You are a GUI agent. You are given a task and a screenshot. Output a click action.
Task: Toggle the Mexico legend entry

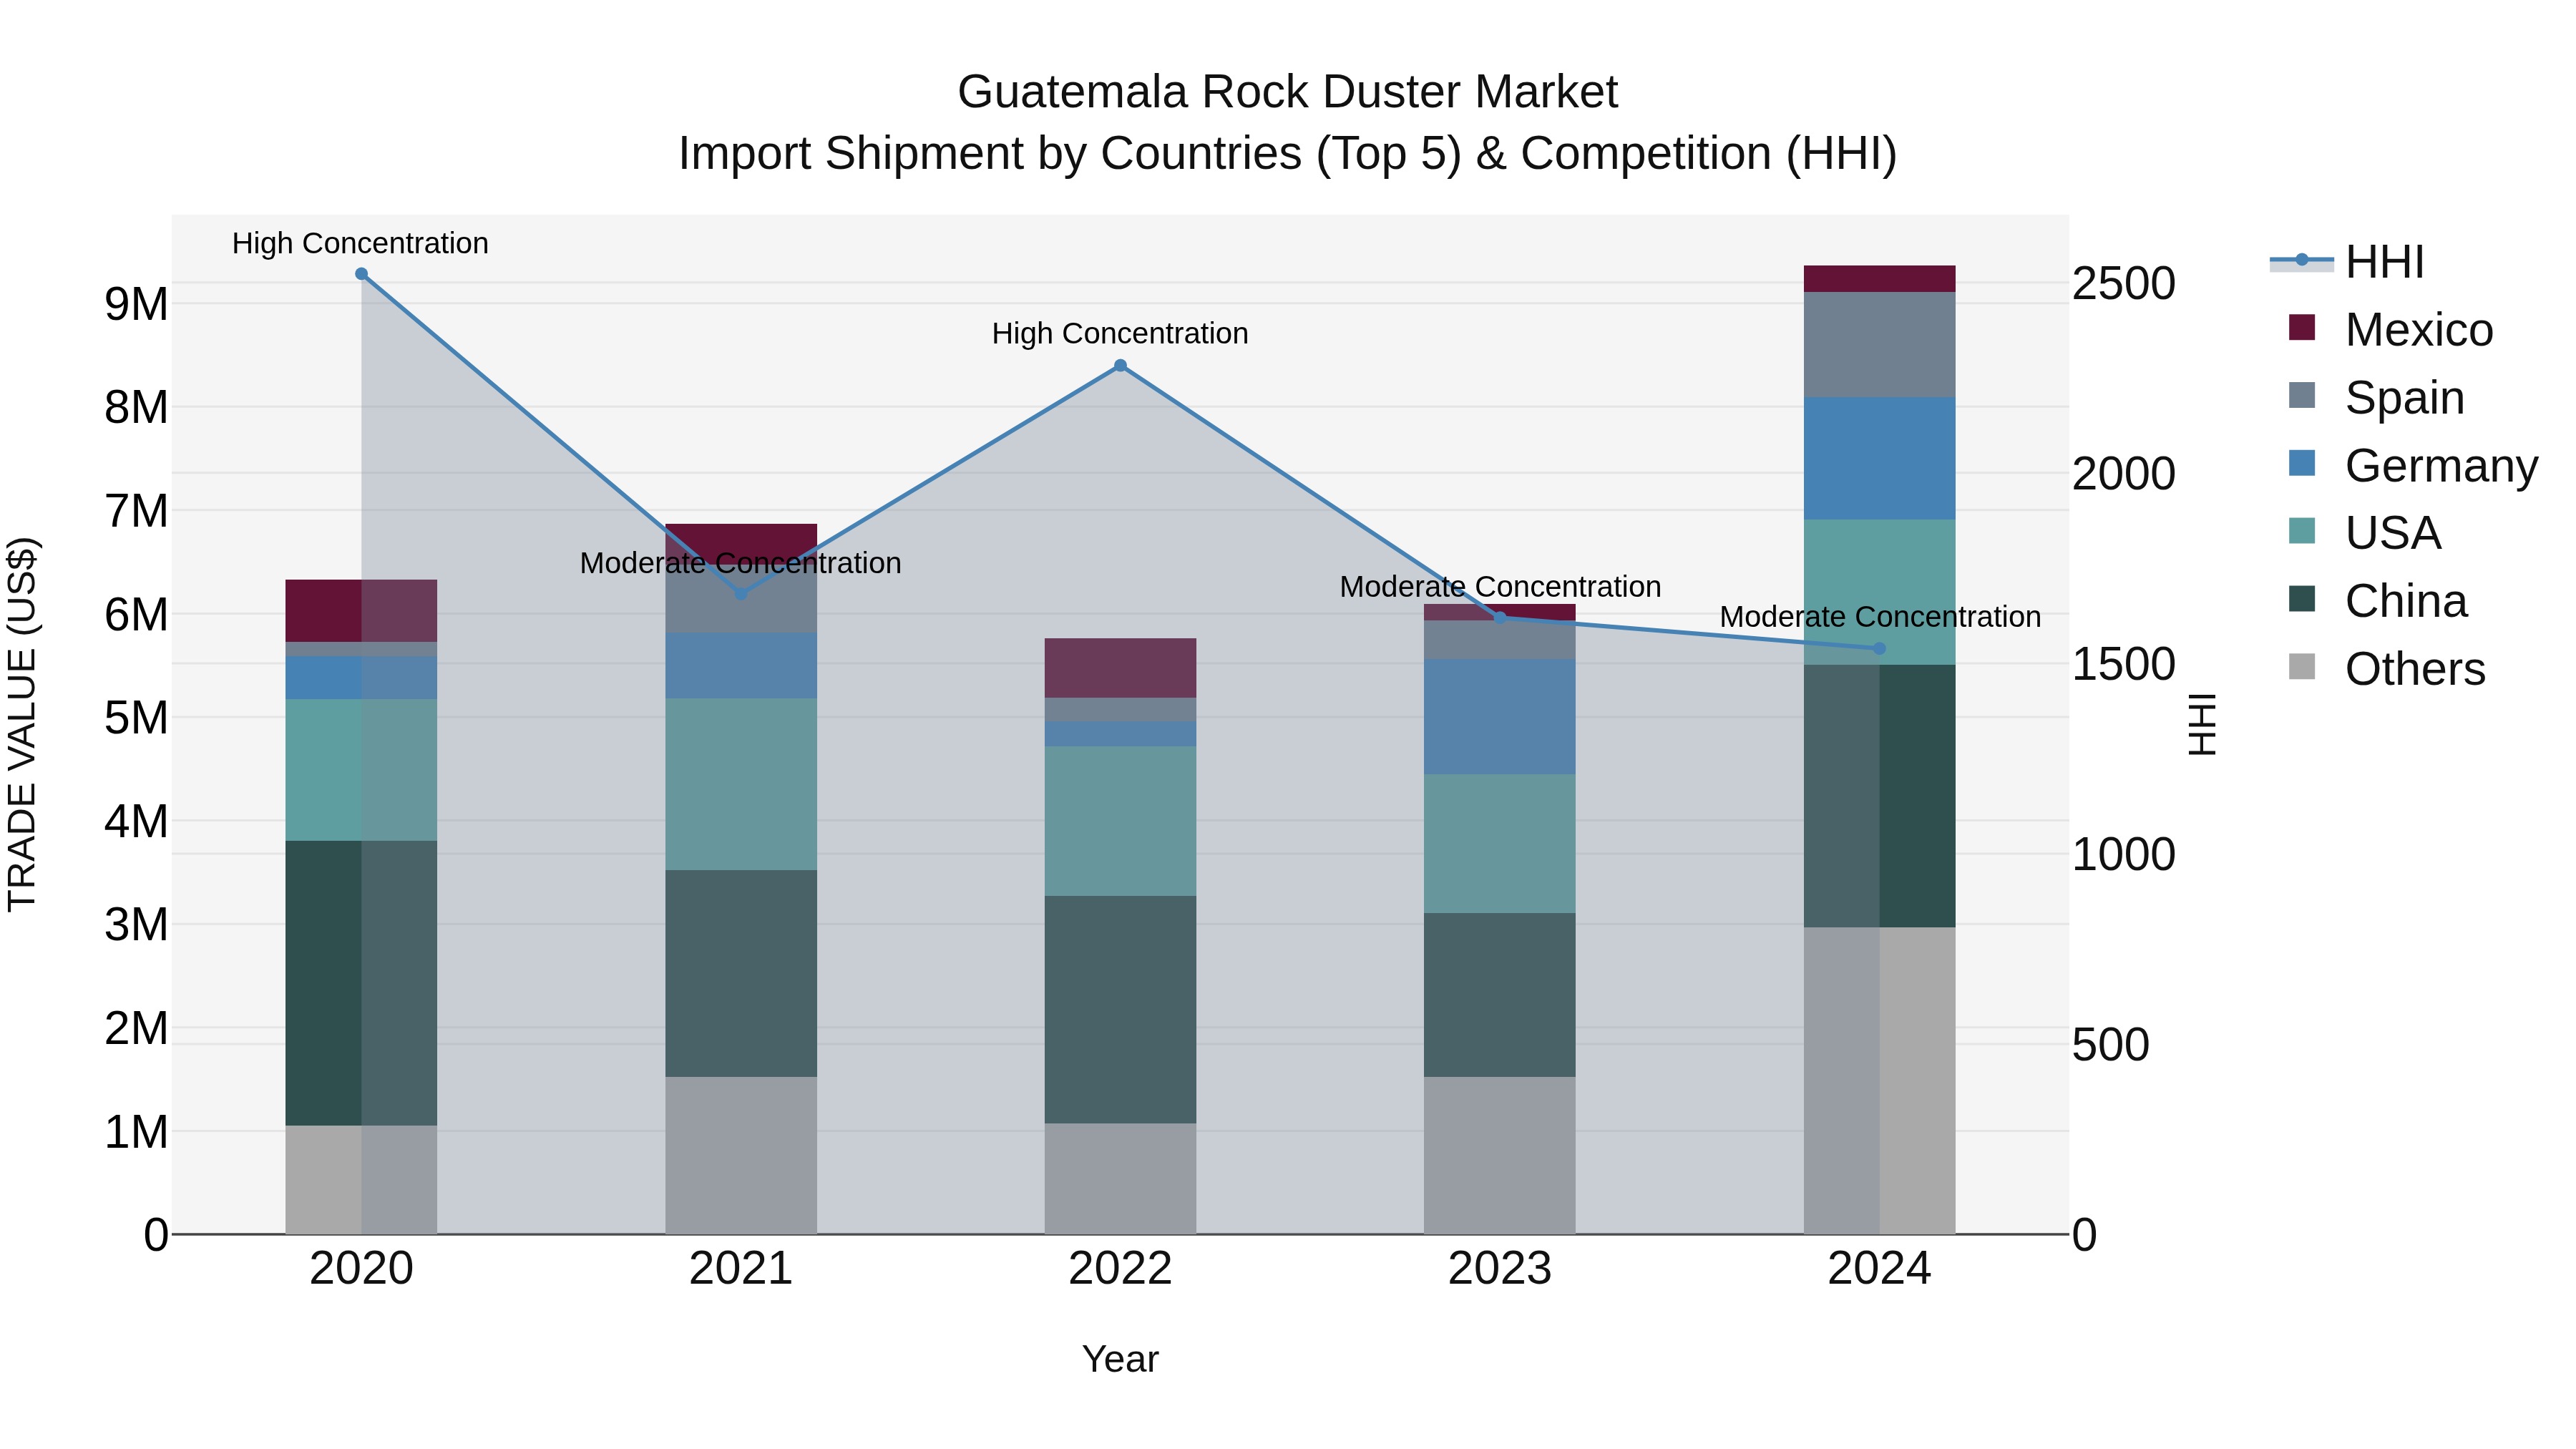[x=2391, y=329]
